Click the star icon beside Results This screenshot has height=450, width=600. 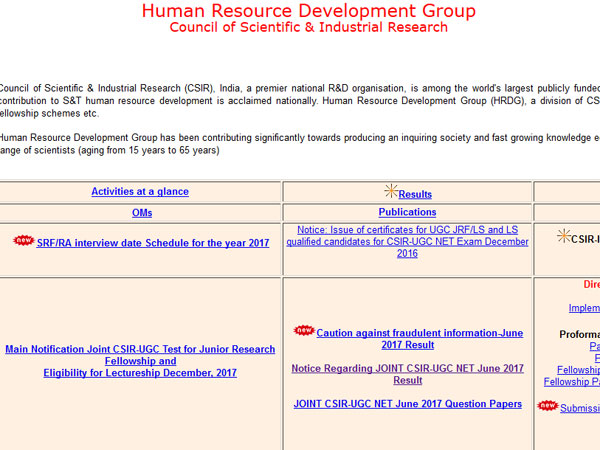(x=390, y=191)
